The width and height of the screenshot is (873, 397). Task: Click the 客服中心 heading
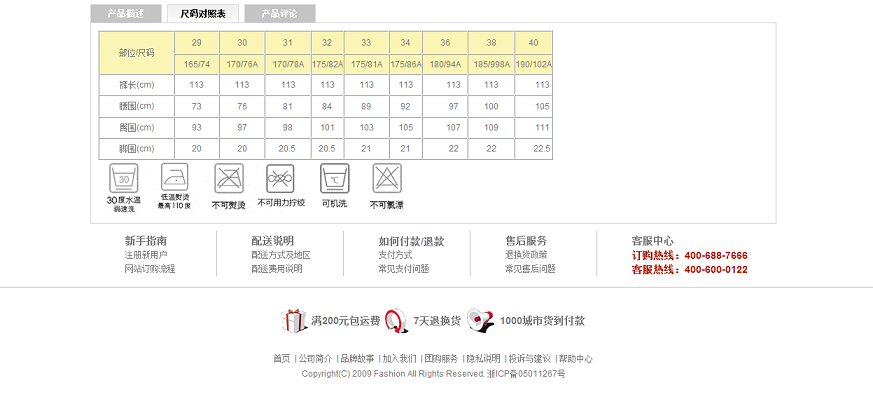653,241
